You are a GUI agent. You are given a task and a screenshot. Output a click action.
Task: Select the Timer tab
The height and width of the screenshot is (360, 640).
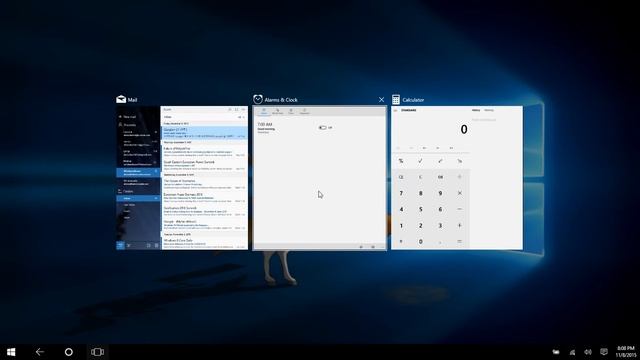291,111
